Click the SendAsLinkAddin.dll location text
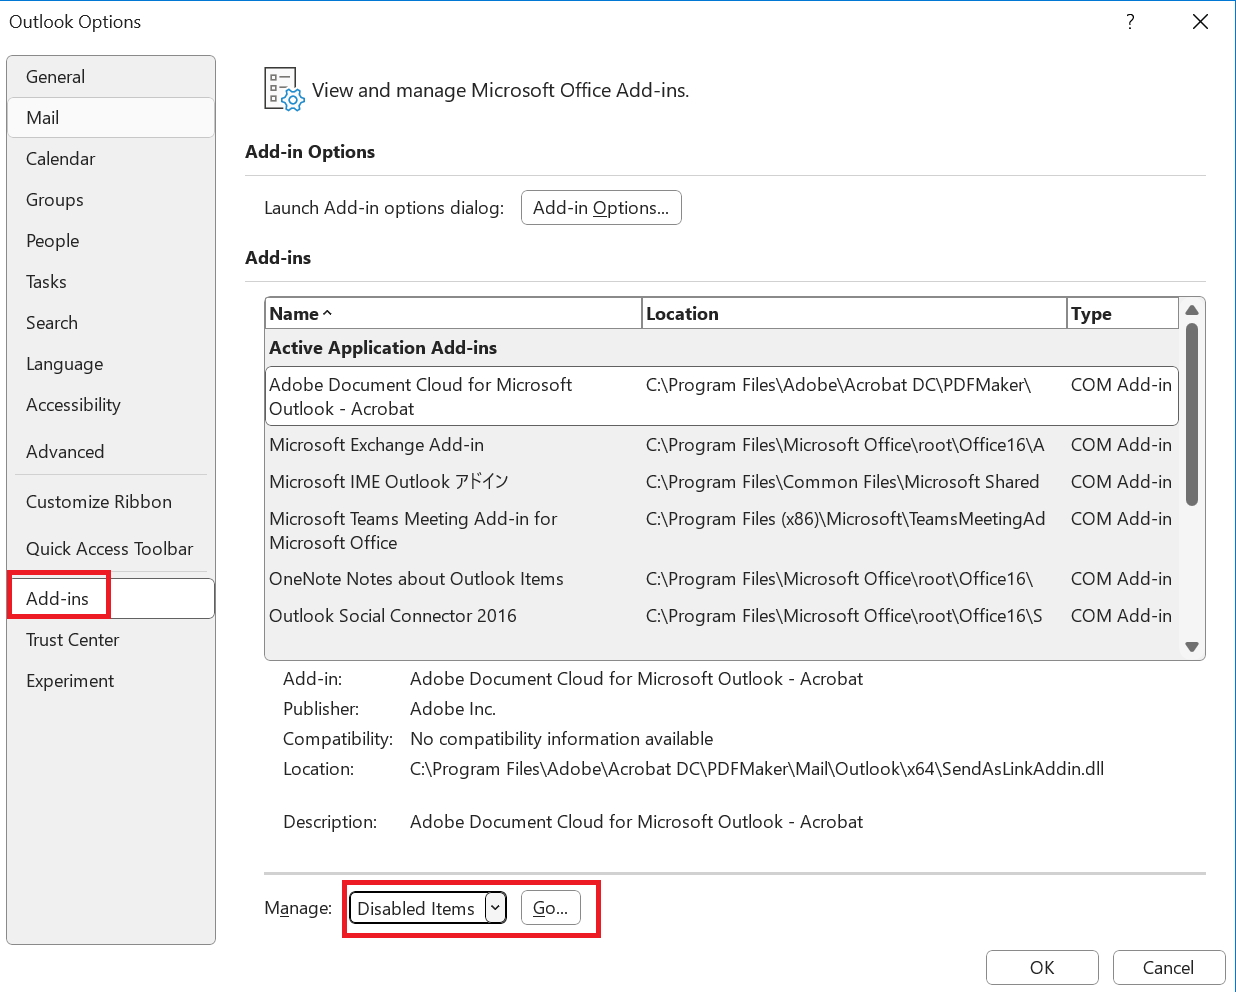Screen dimensions: 1236x992 (757, 769)
